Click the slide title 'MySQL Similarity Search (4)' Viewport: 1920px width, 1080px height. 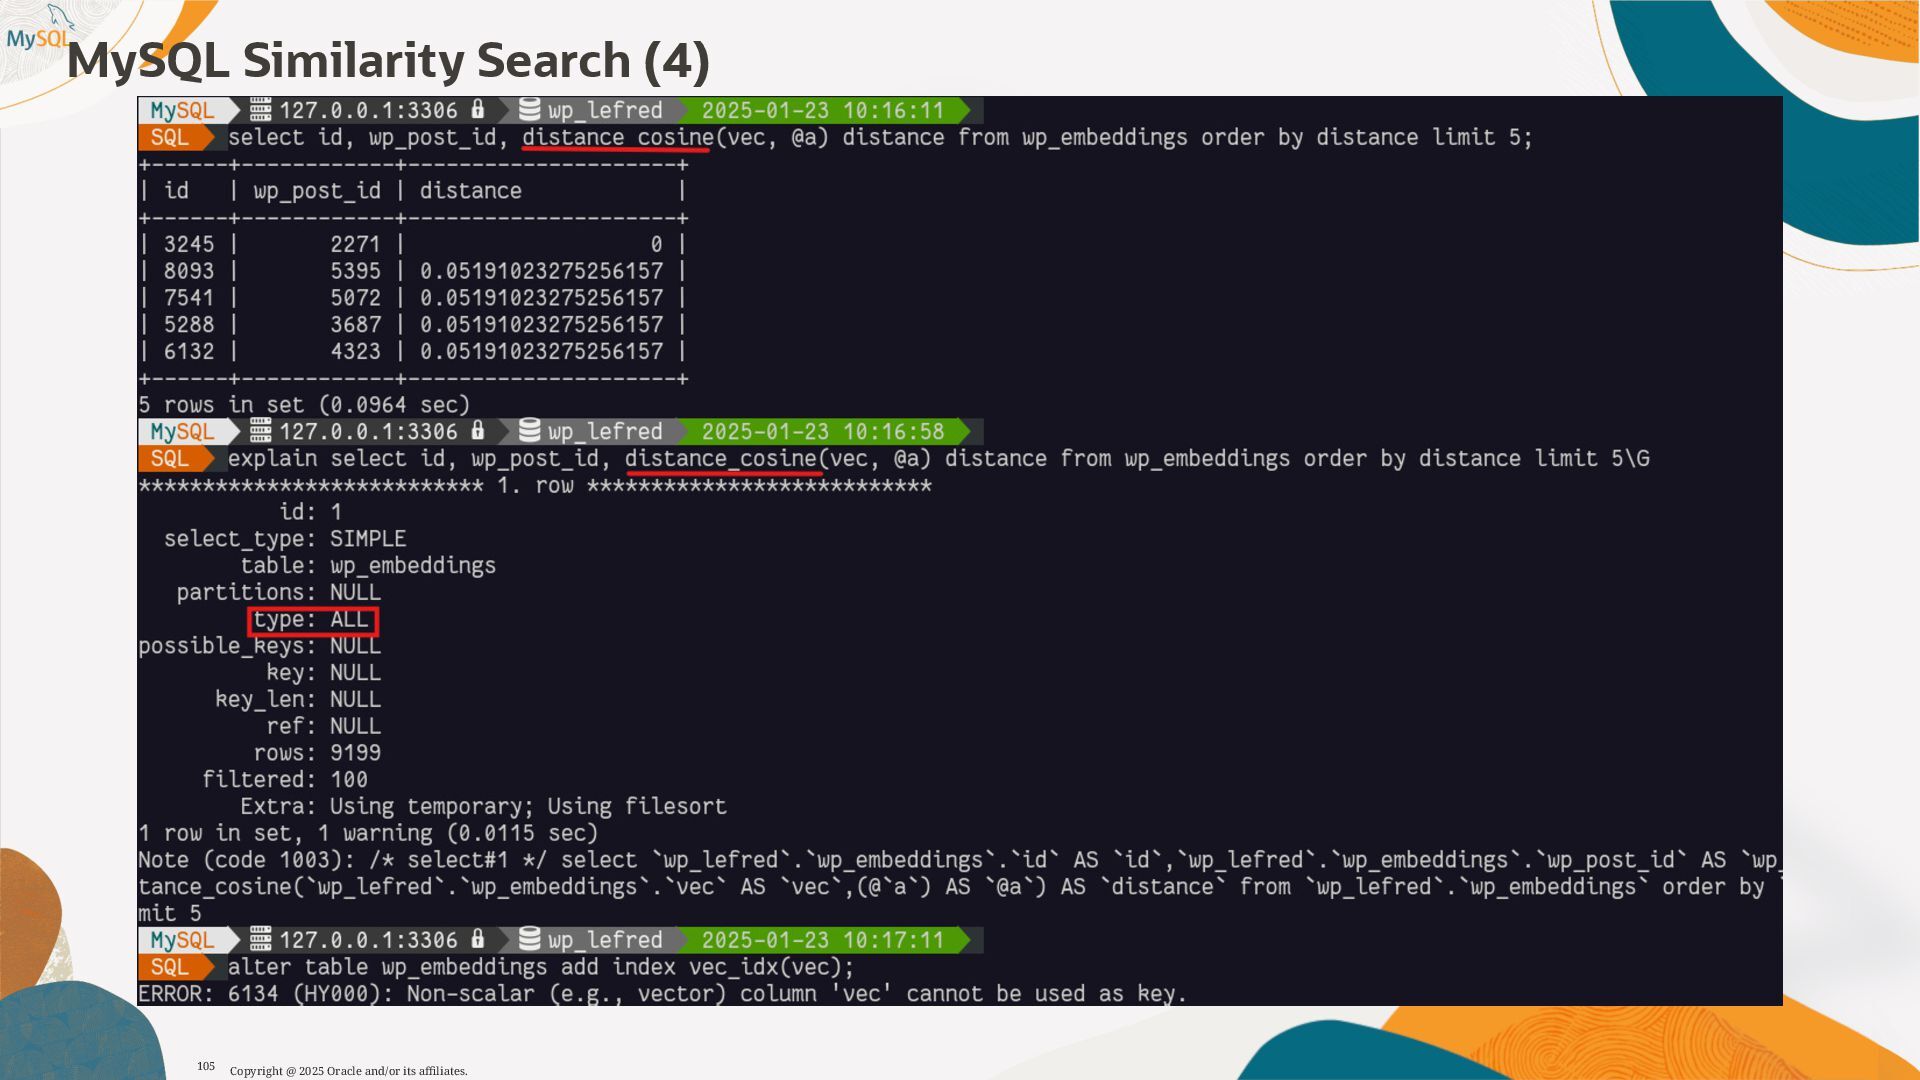(x=388, y=61)
